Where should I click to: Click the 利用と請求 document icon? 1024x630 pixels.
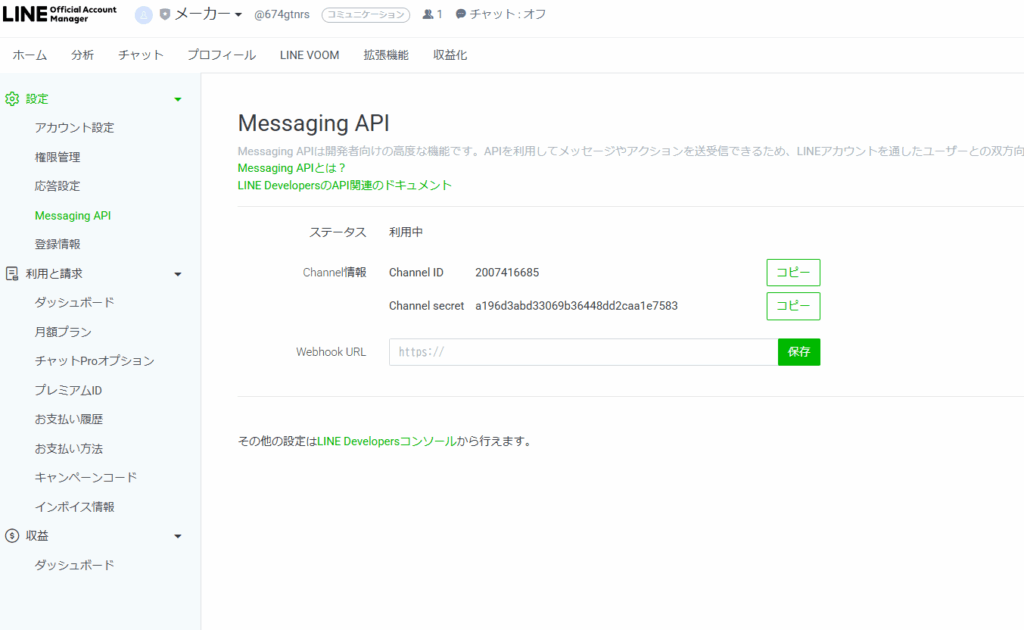[12, 274]
